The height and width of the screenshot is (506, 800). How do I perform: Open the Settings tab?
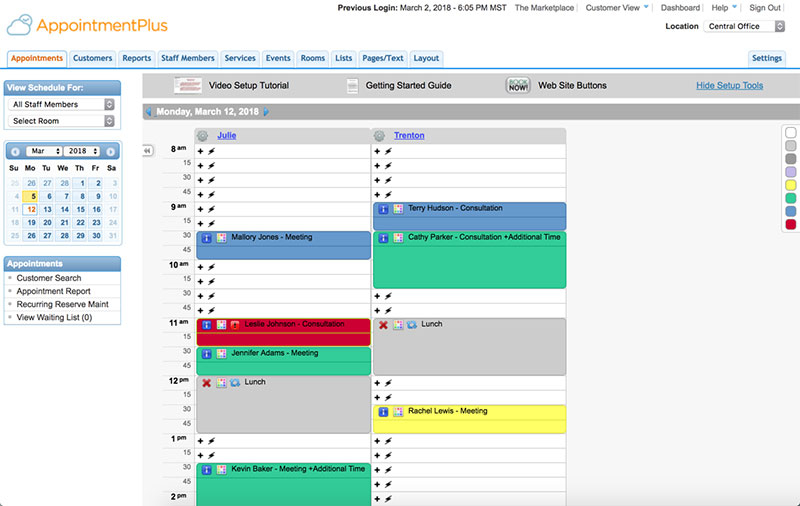click(767, 58)
